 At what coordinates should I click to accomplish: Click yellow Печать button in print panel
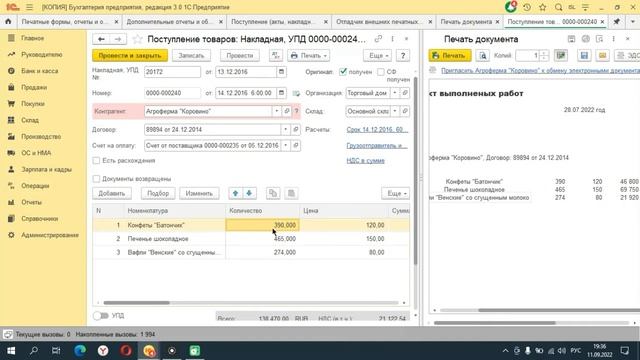(450, 56)
